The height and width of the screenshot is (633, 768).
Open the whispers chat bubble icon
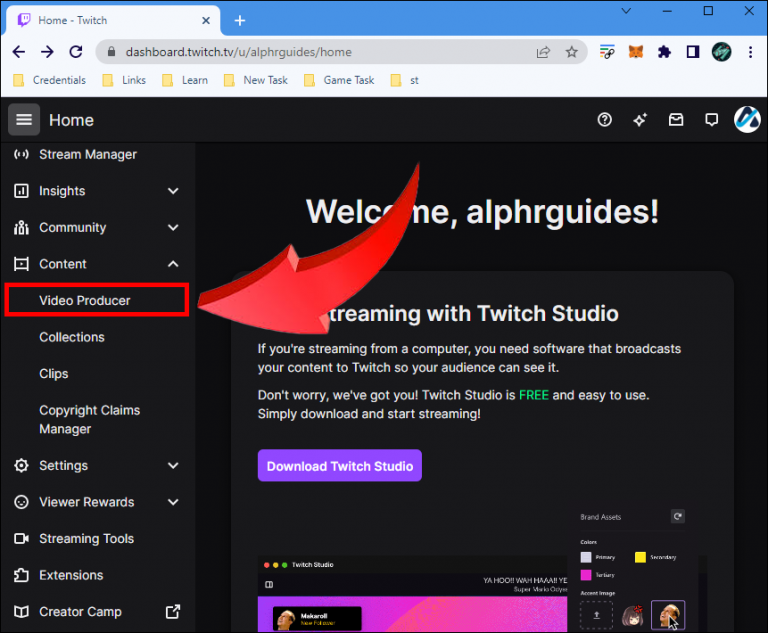711,120
